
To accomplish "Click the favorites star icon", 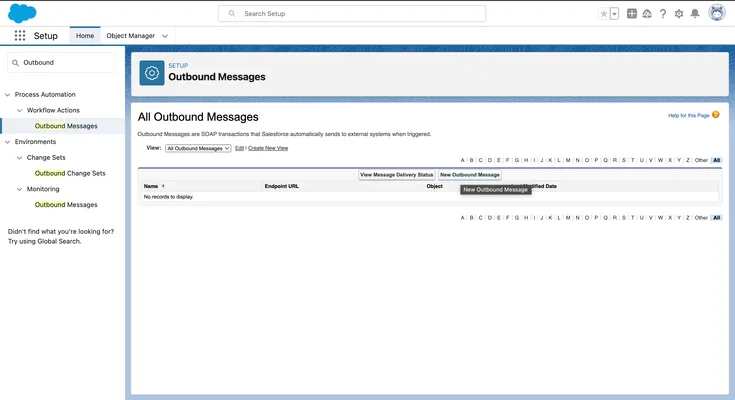I will pyautogui.click(x=604, y=14).
